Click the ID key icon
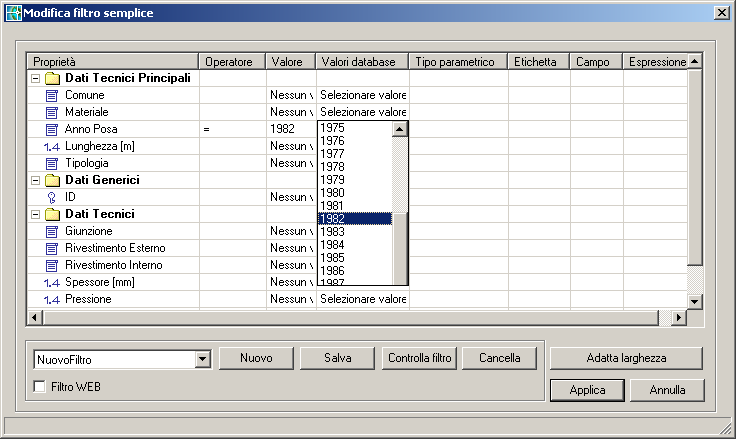736x439 pixels. click(x=53, y=197)
